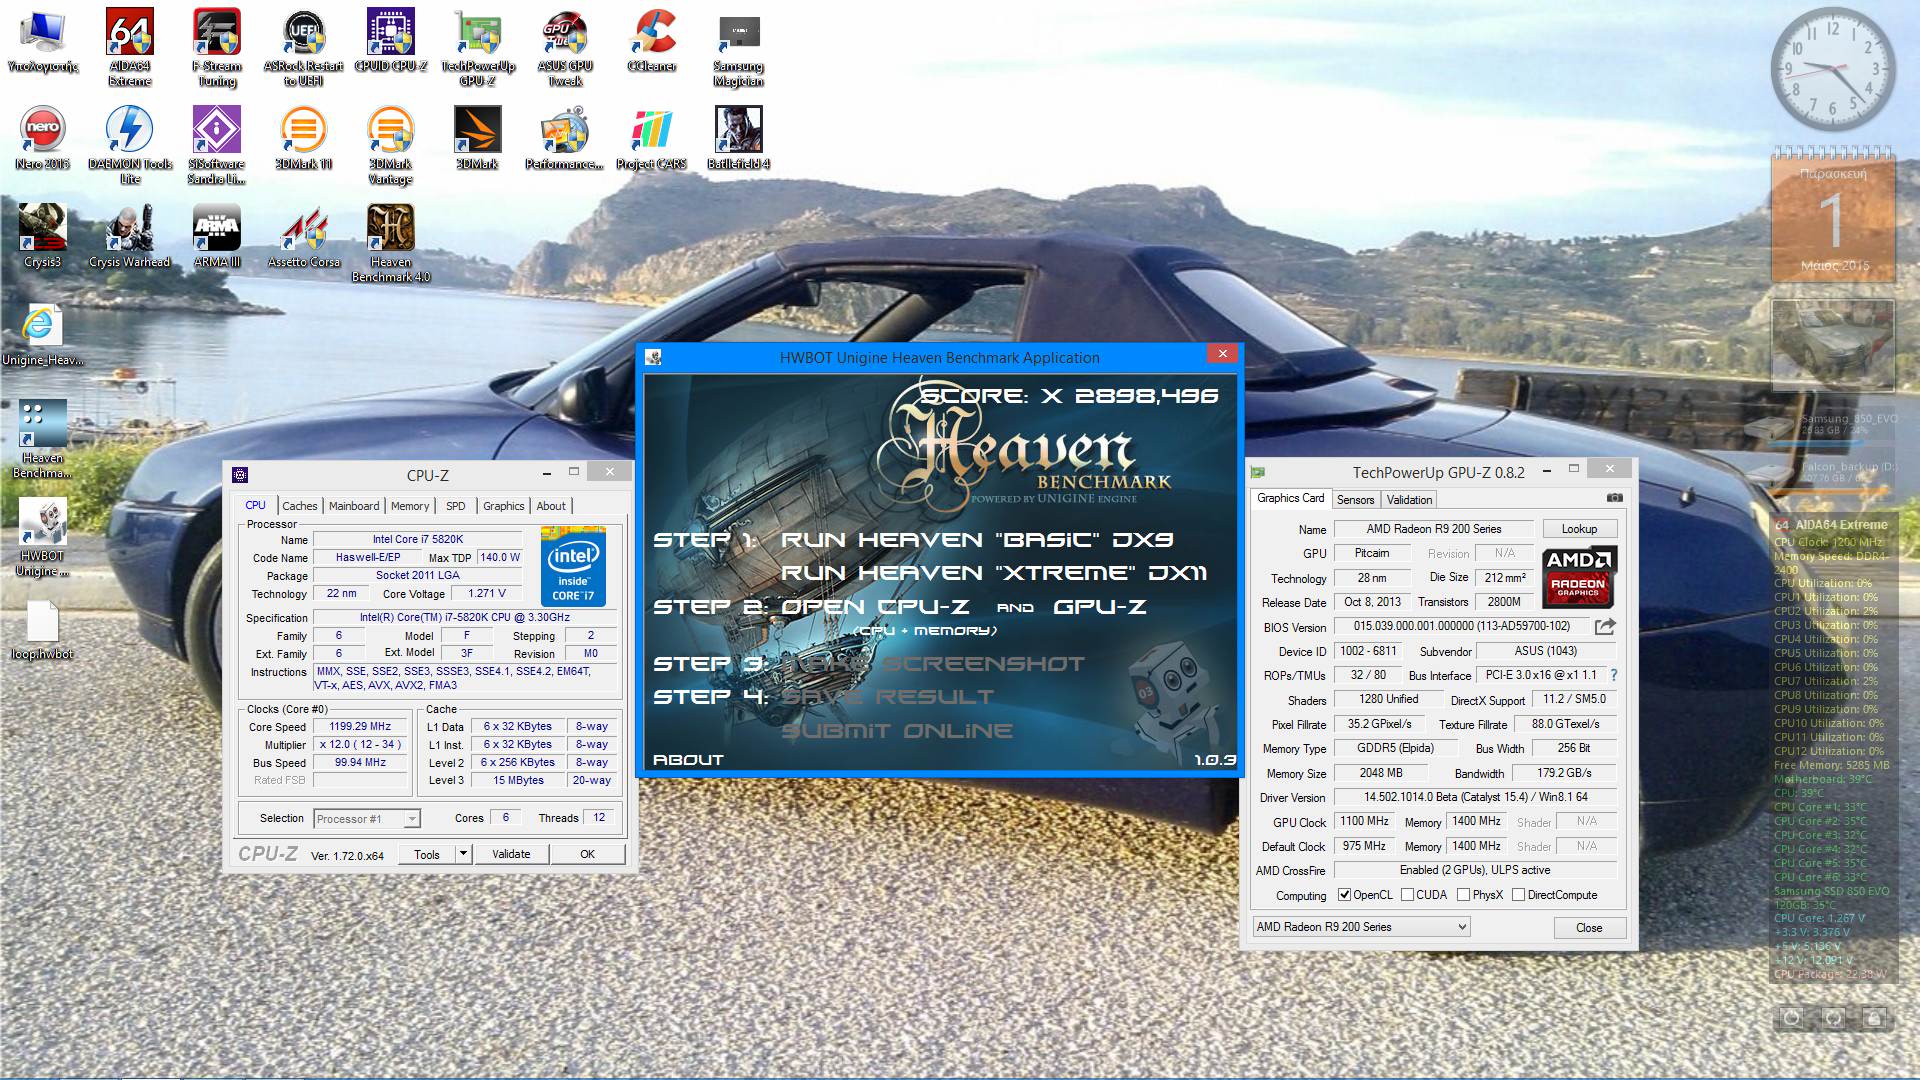Expand CPU-Z Tools dropdown arrow
Screen dimensions: 1920x1080
point(463,854)
